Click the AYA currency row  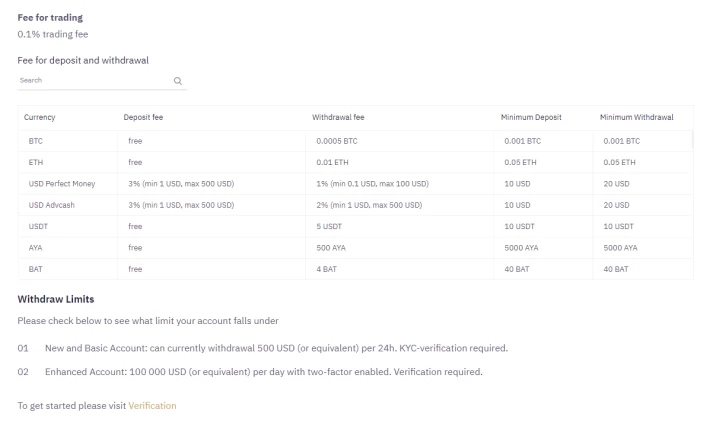(x=355, y=248)
